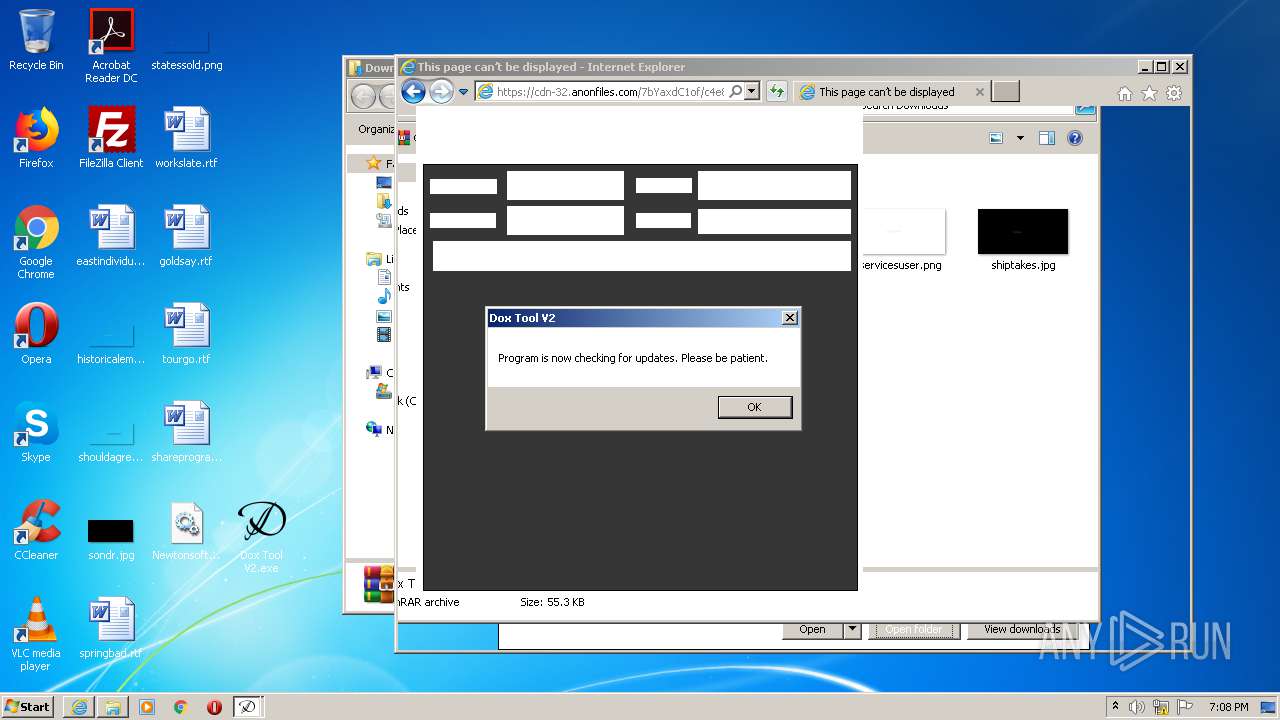The width and height of the screenshot is (1280, 720).
Task: Launch the Google Chrome desktop shortcut
Action: point(36,242)
